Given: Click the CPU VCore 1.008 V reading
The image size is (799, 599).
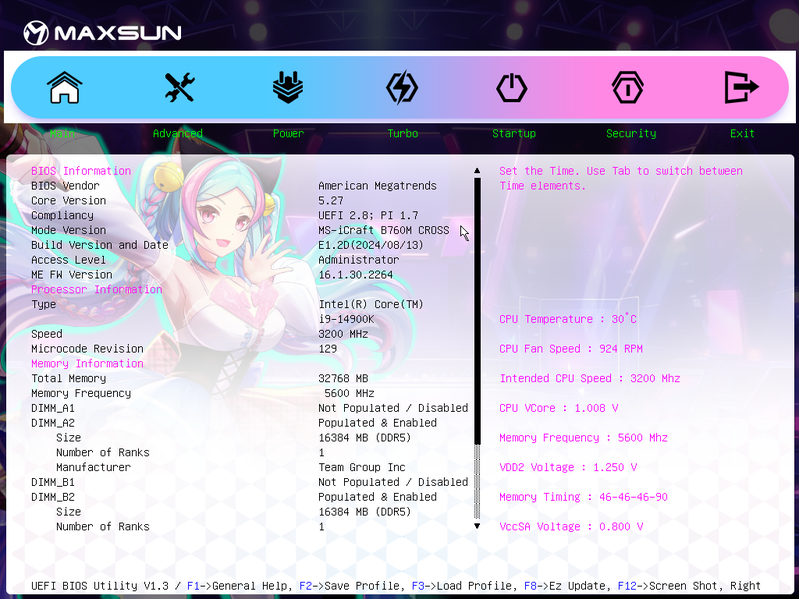Looking at the screenshot, I should tap(558, 408).
